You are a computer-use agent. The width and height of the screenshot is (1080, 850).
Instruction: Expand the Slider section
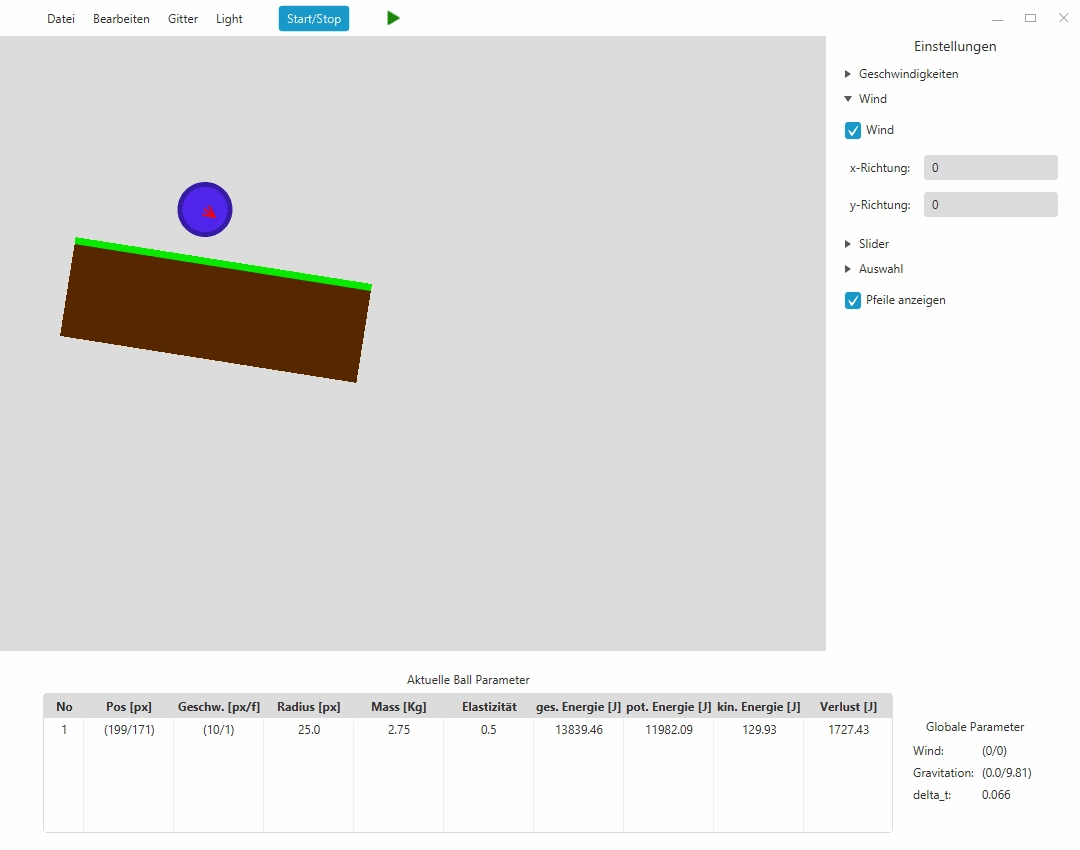click(866, 244)
